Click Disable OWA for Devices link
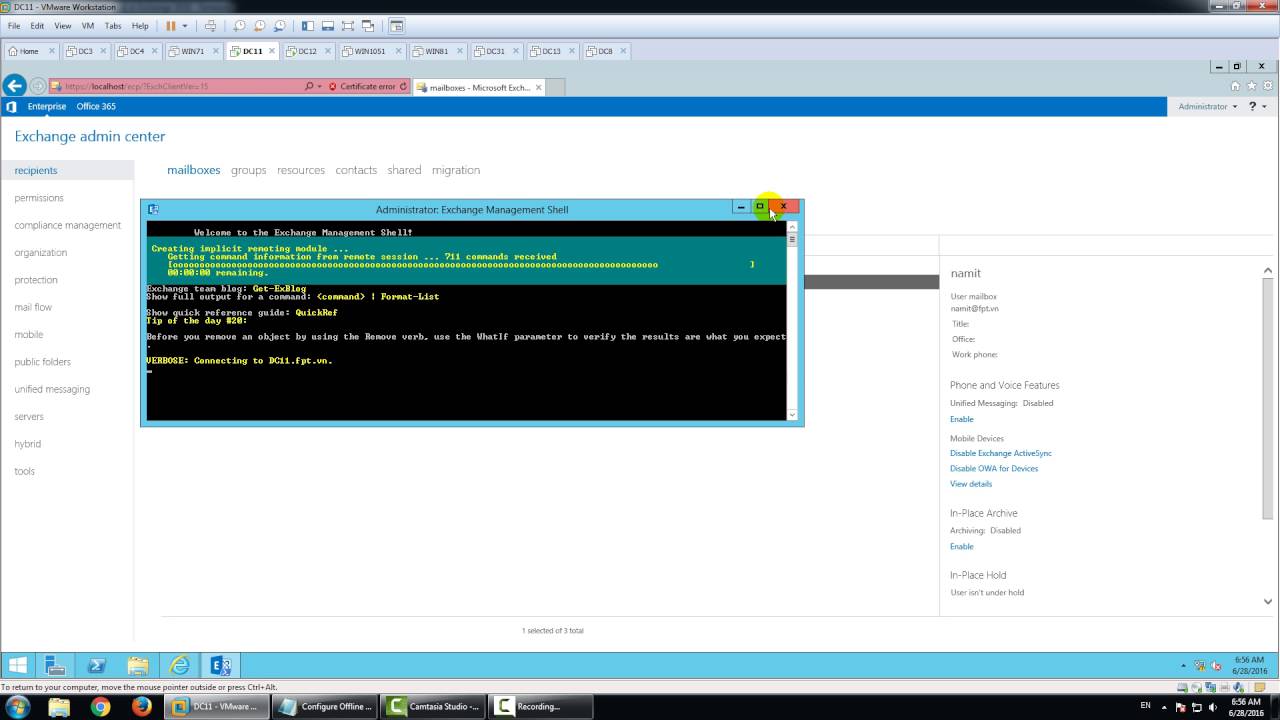Screen dimensions: 1280x720 [994, 468]
